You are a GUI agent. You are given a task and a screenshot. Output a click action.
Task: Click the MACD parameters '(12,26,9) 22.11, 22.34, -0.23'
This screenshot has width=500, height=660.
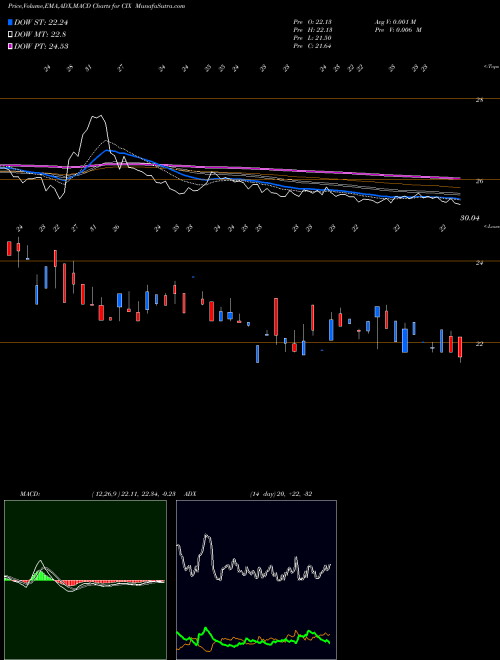[136, 494]
